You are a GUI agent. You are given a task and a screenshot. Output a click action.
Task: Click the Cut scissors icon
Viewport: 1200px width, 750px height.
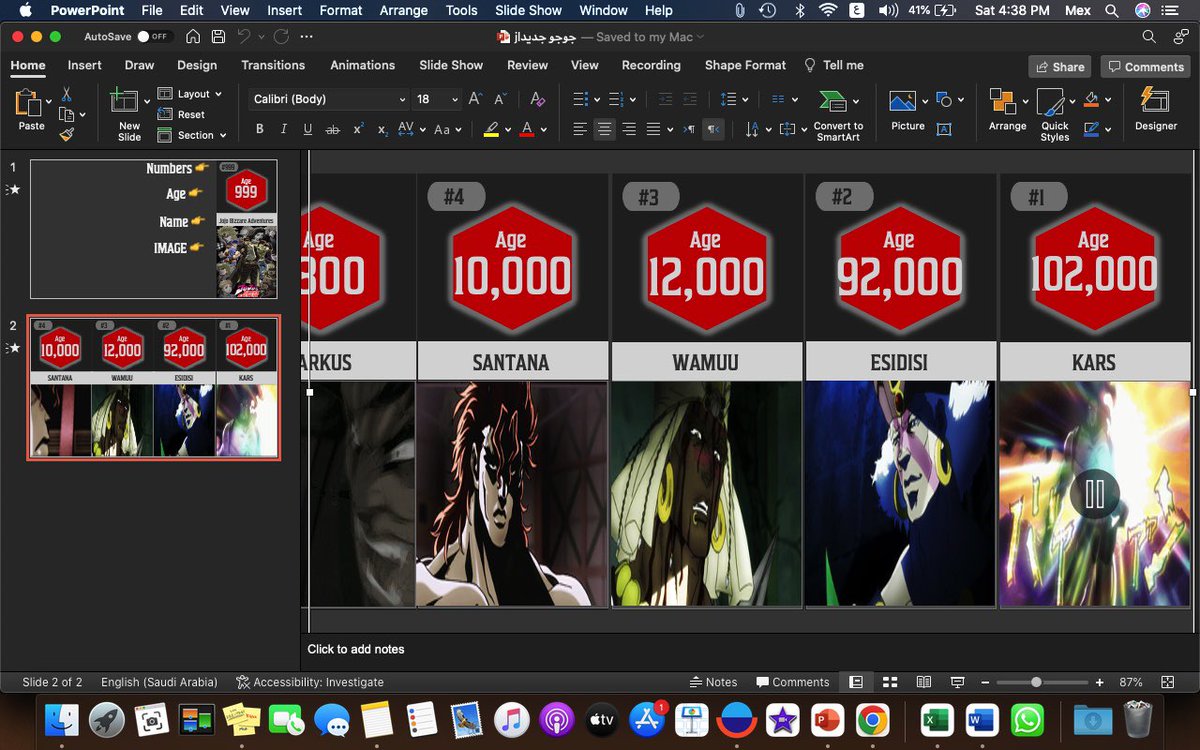(67, 94)
